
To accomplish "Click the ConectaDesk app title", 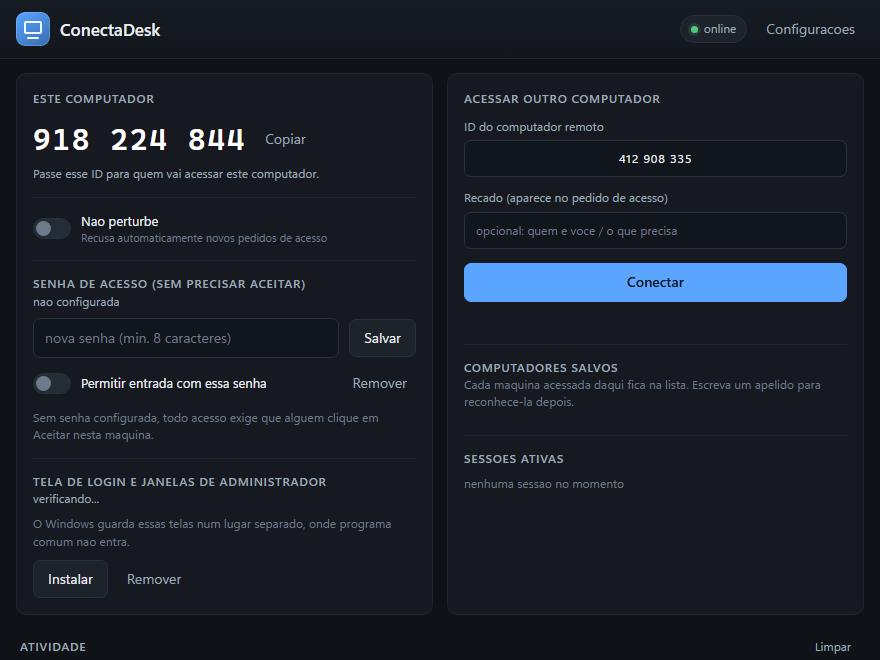I will pyautogui.click(x=110, y=30).
